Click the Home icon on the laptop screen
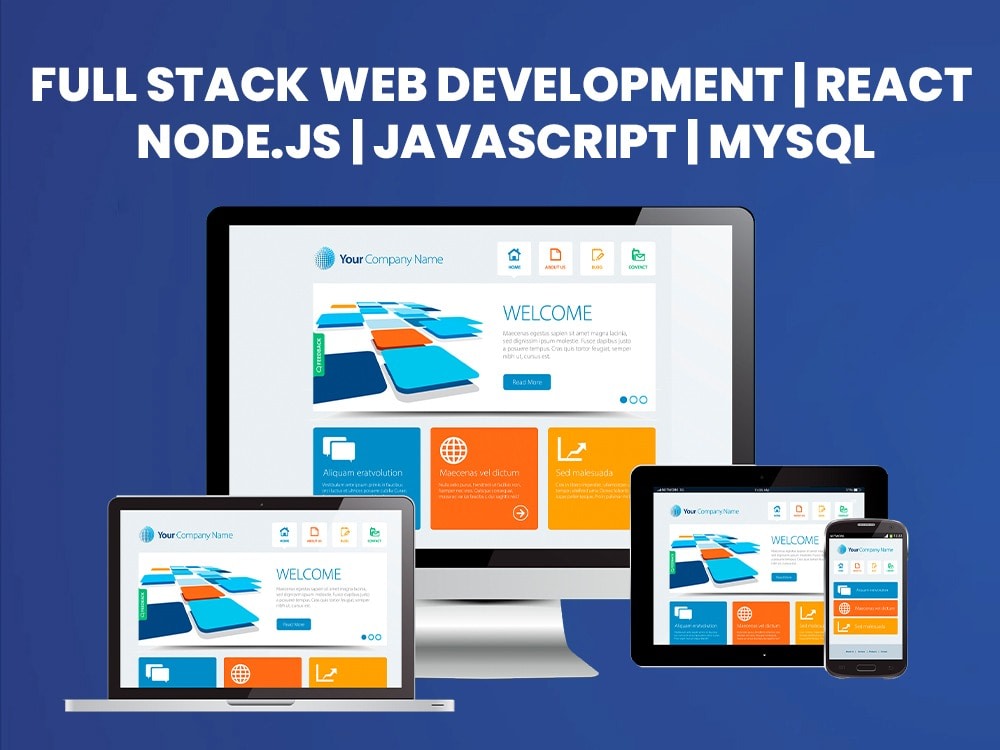This screenshot has height=750, width=1000. click(284, 534)
